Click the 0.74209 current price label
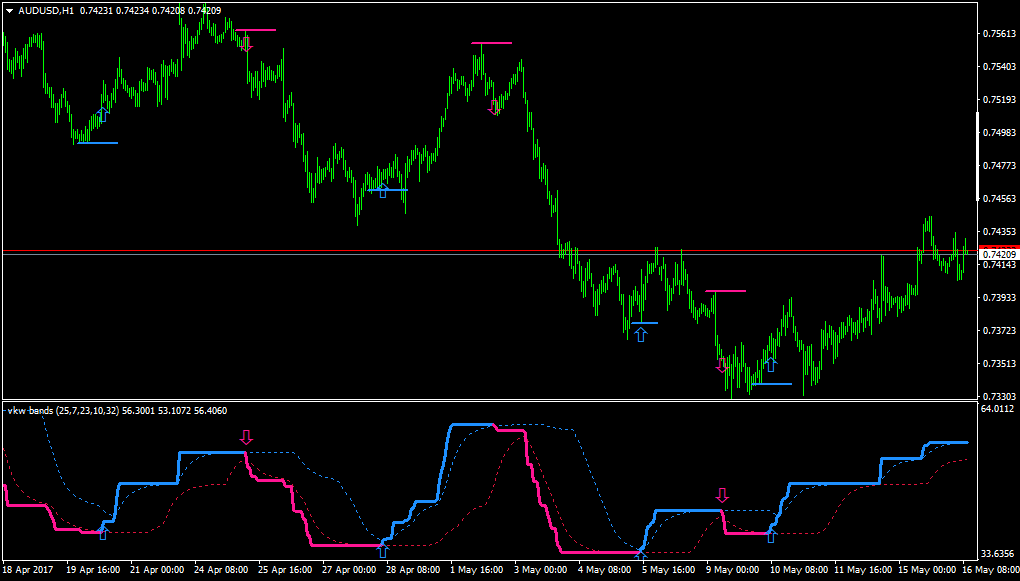This screenshot has height=581, width=1020. (x=1000, y=254)
